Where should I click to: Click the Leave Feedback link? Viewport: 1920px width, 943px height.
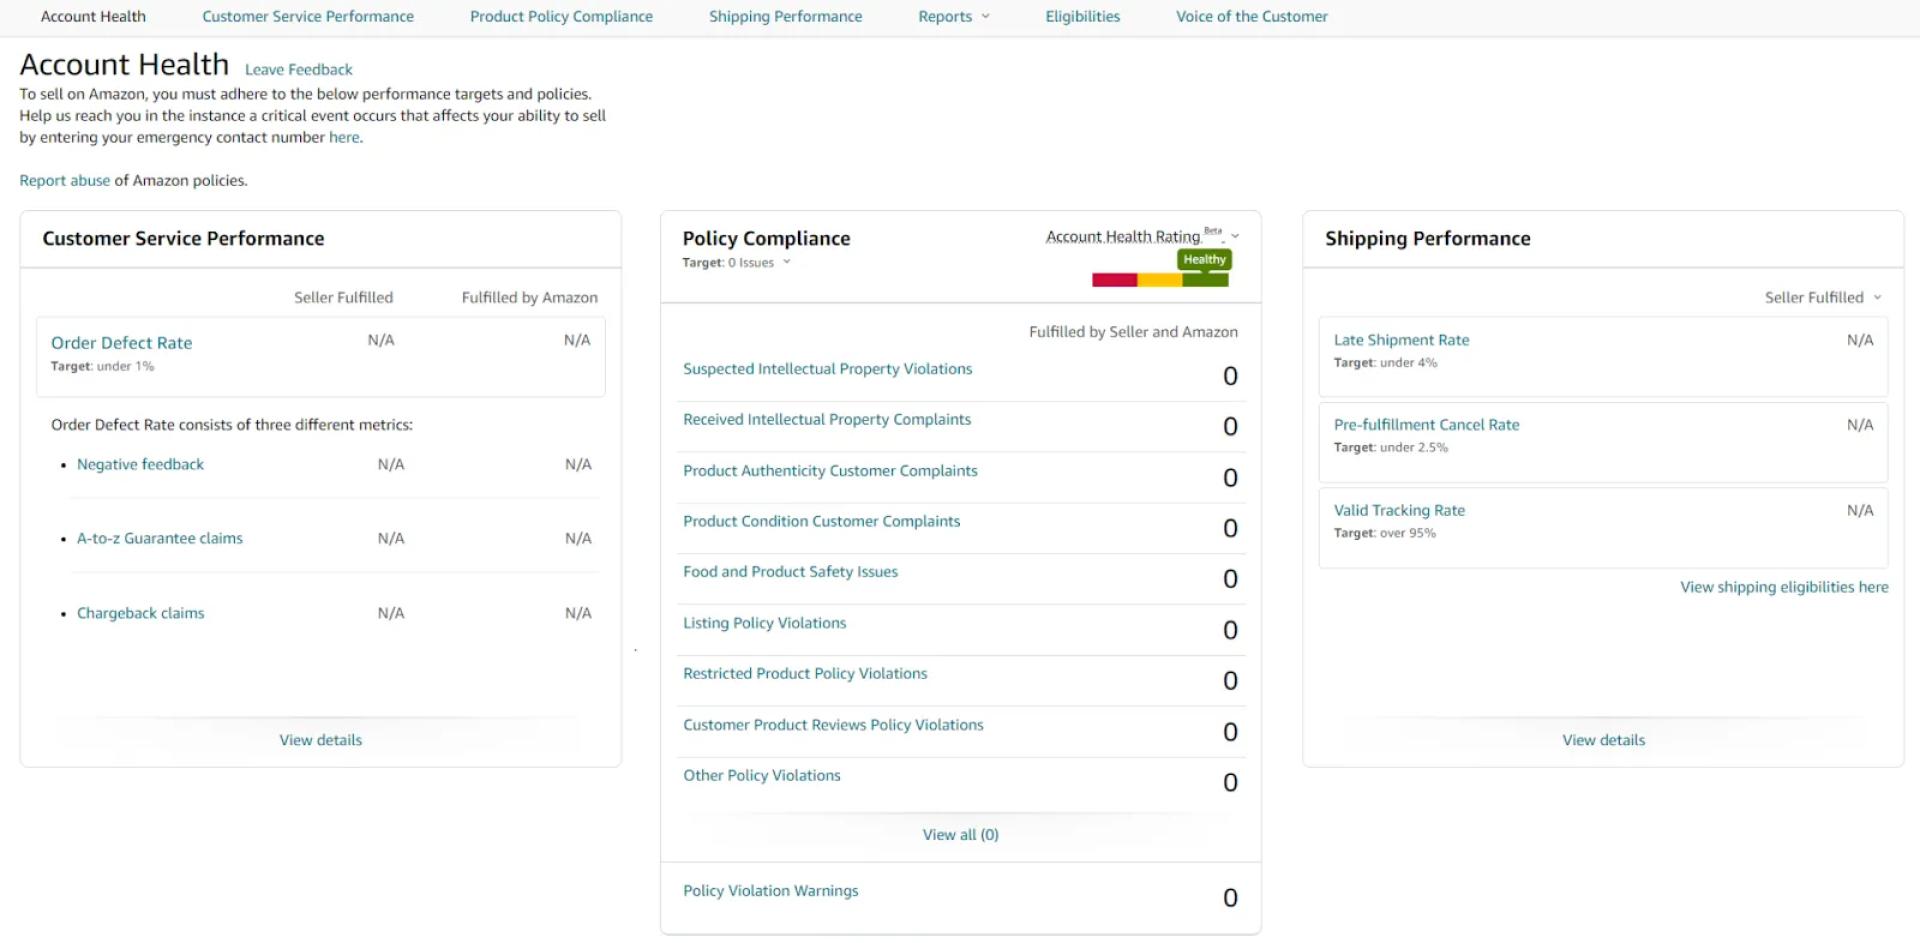298,69
